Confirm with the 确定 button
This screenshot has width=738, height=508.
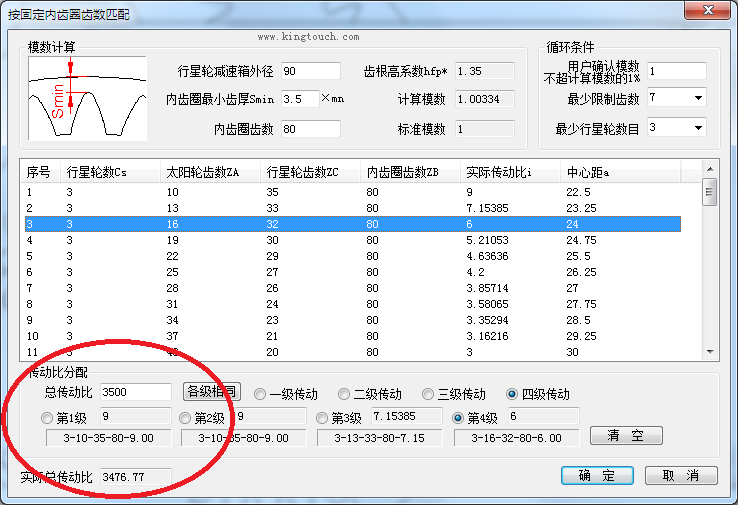(x=597, y=476)
